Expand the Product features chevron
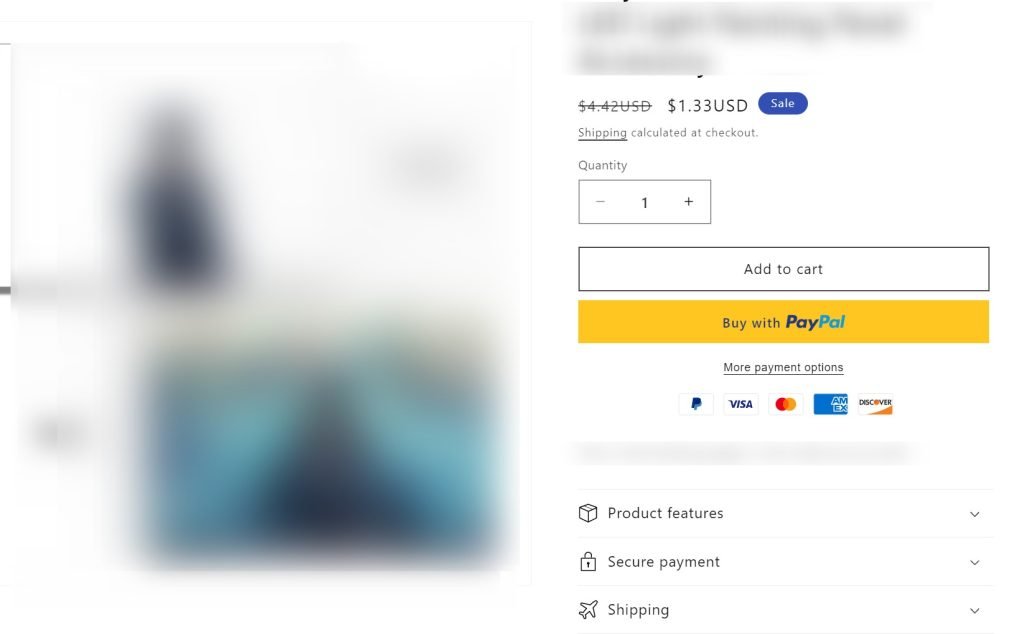The image size is (1024, 634). coord(974,515)
